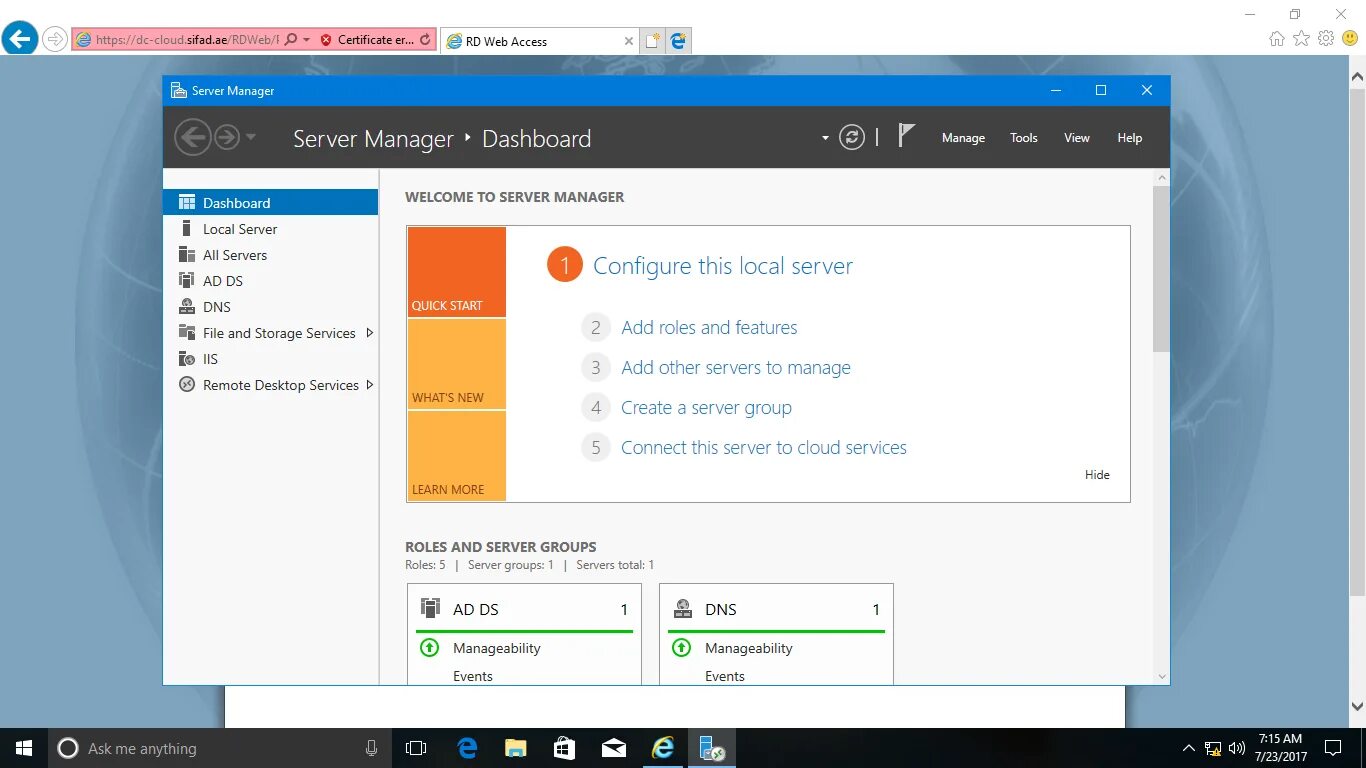Image resolution: width=1366 pixels, height=768 pixels.
Task: Click the Cortana search box
Action: [220, 748]
